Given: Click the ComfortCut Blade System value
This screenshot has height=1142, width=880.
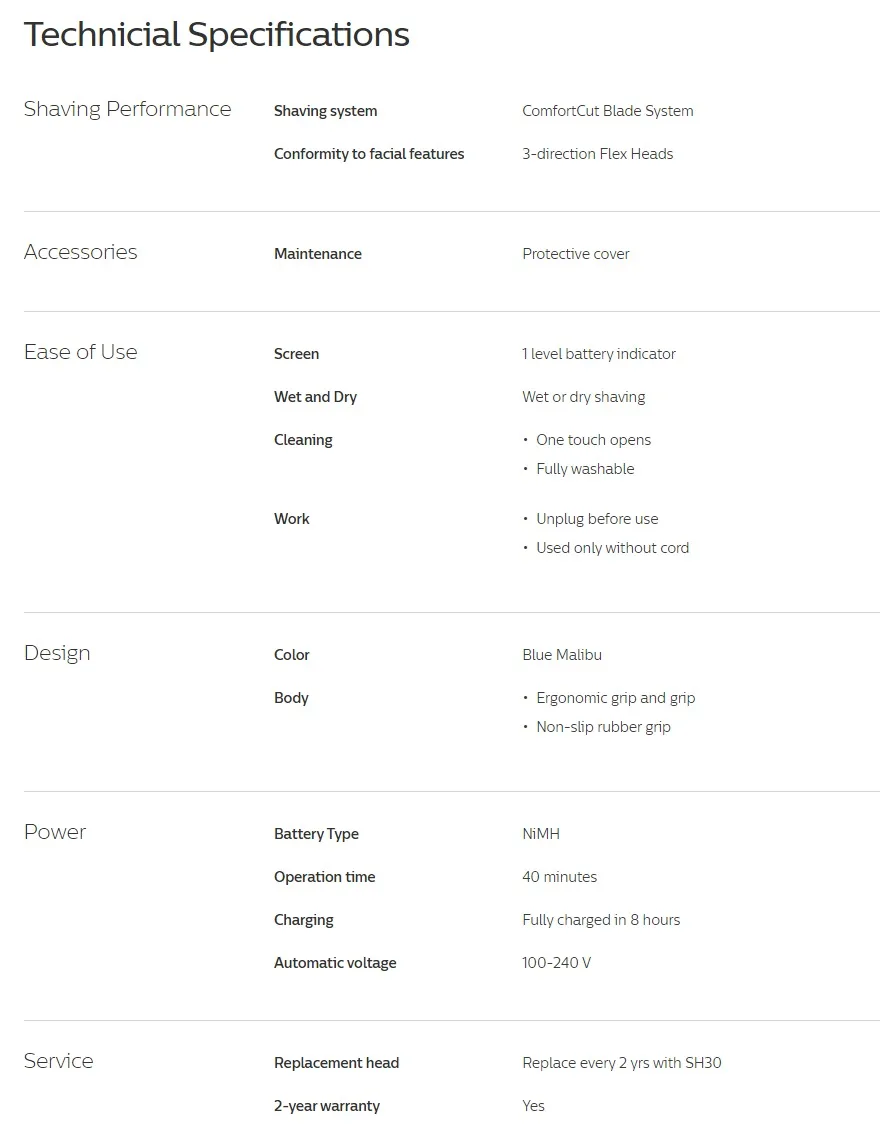Looking at the screenshot, I should pos(607,111).
